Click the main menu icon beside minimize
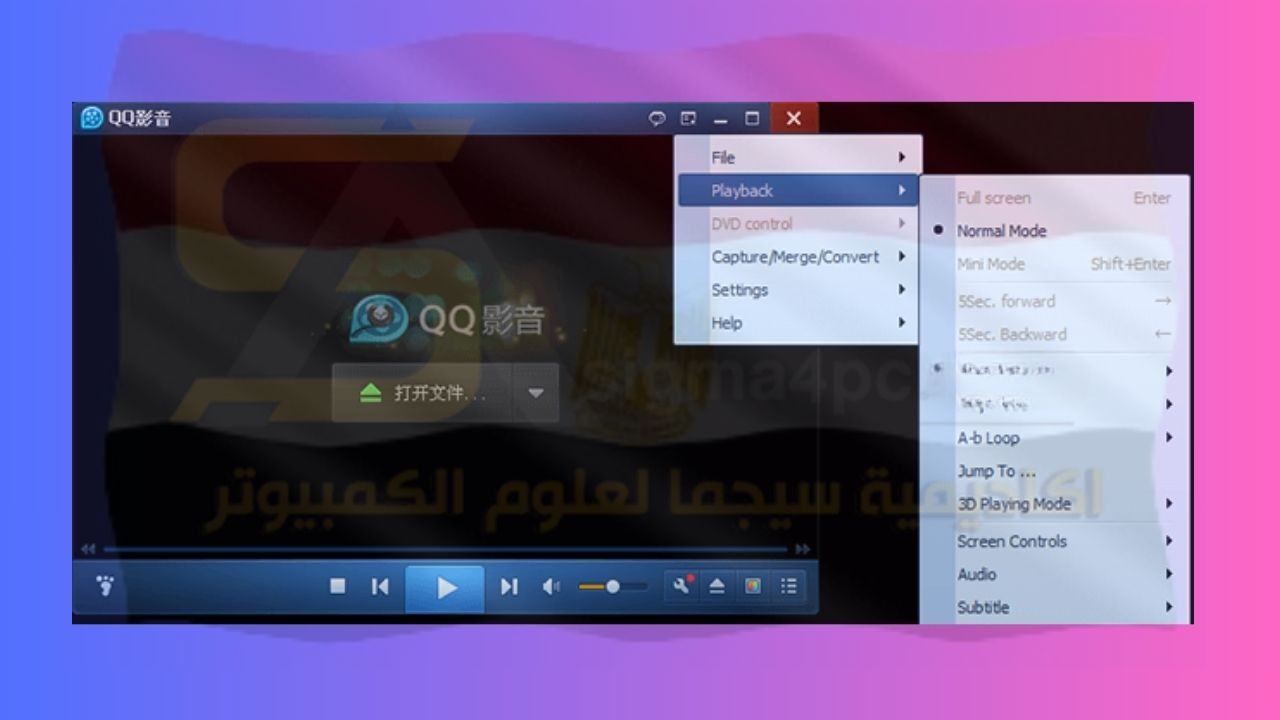Screen dimensions: 1280x720 click(688, 118)
